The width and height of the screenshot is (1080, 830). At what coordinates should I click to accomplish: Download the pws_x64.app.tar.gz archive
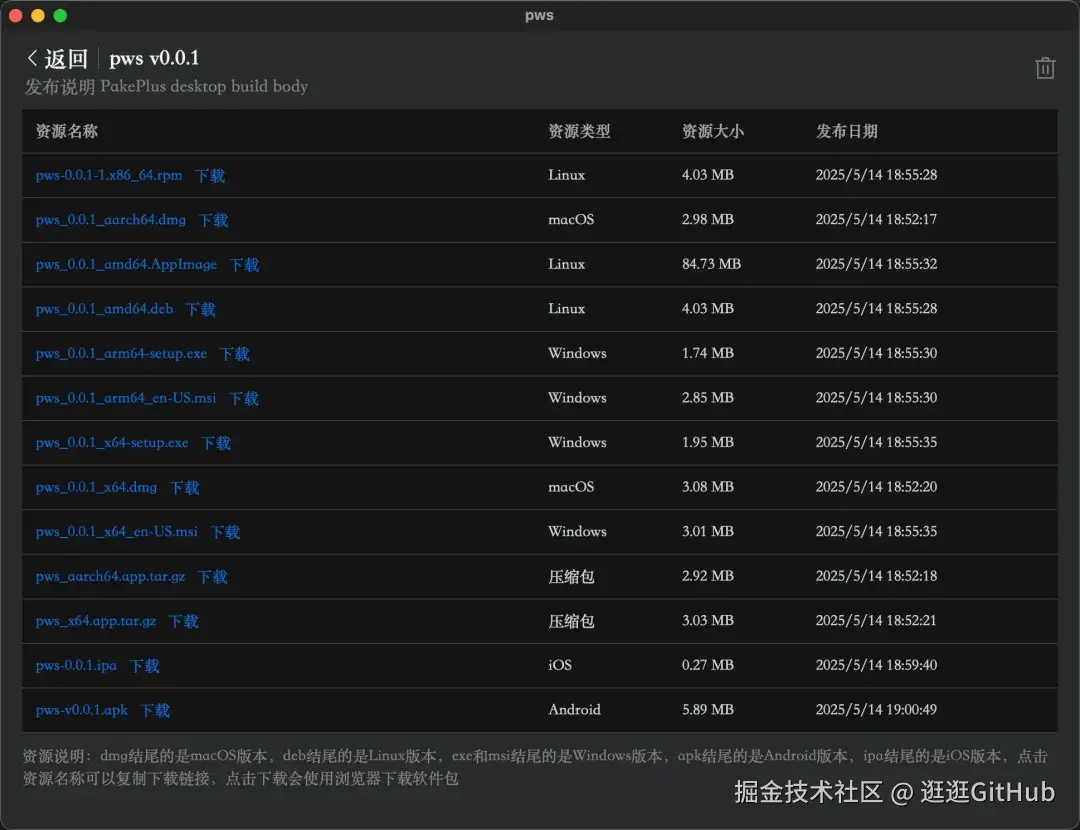click(183, 620)
